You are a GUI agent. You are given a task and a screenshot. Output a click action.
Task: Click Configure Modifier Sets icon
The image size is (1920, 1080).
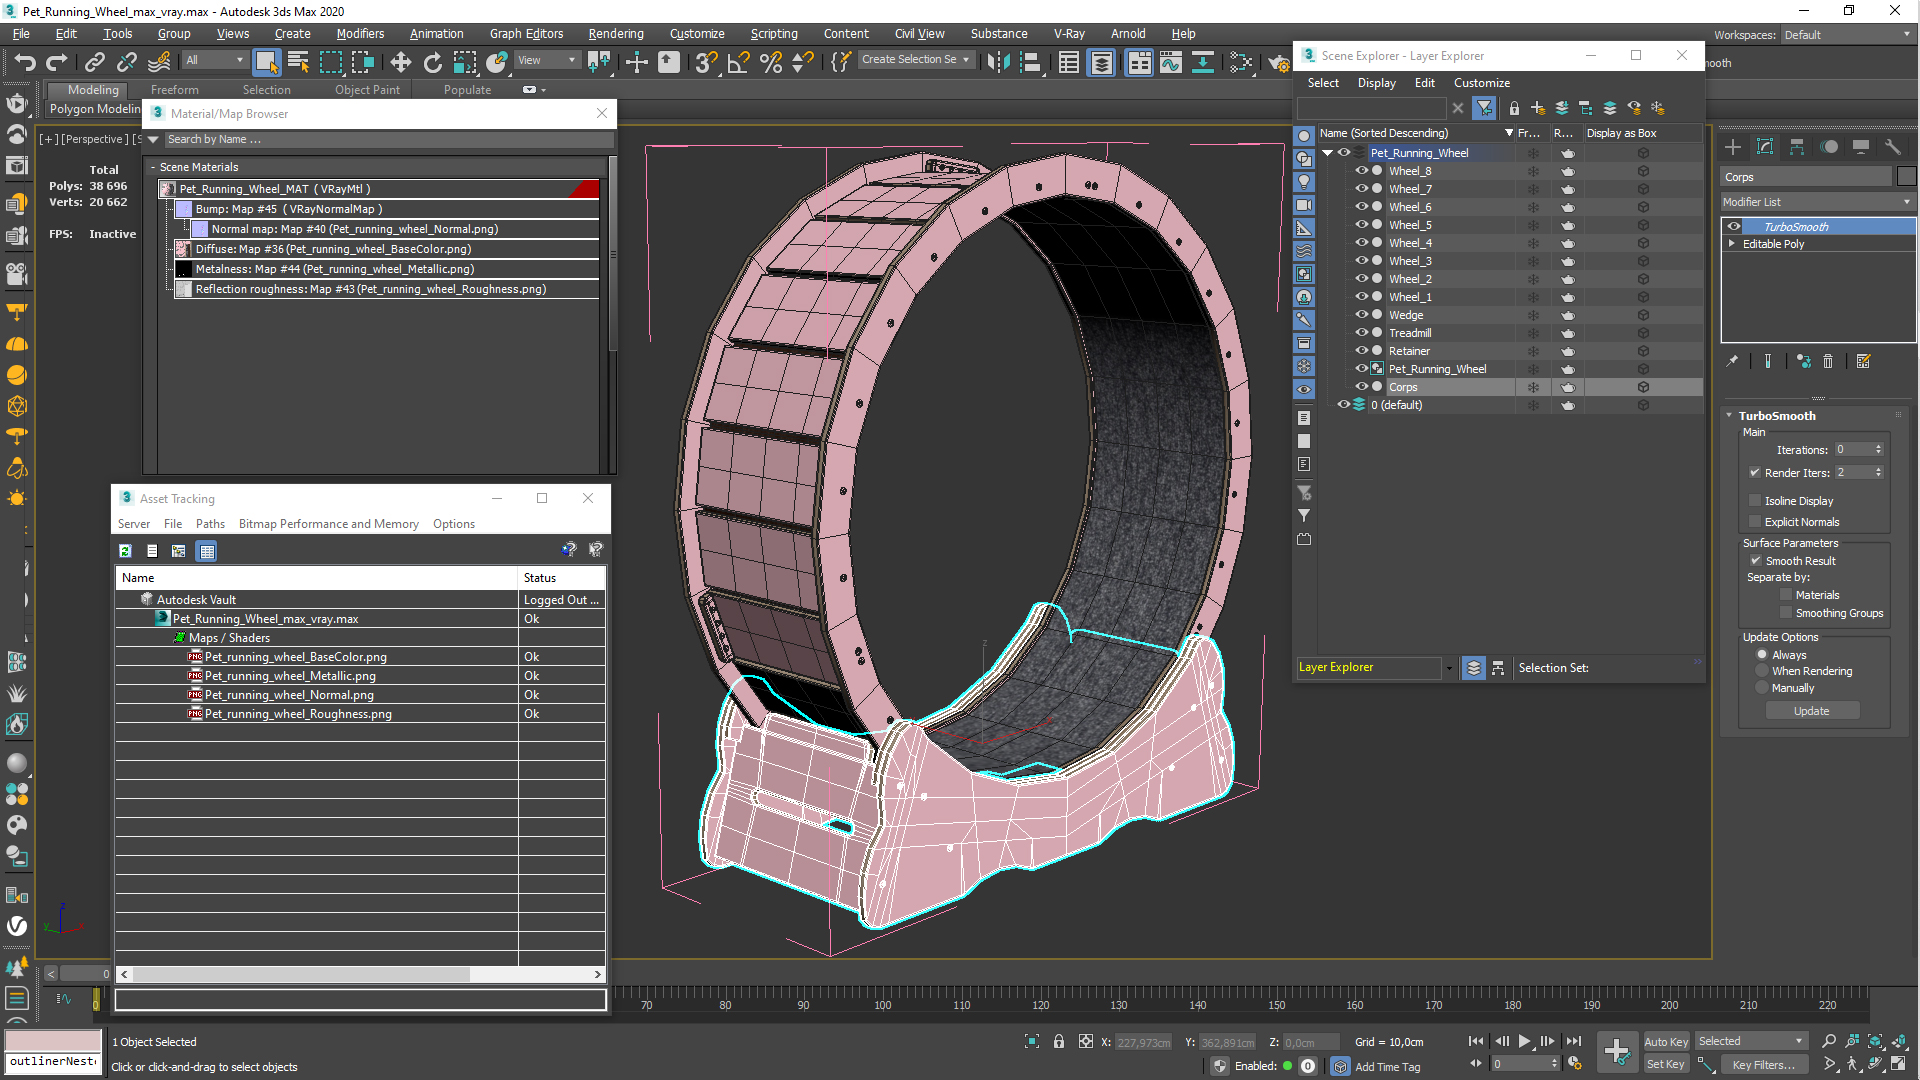(x=1863, y=361)
